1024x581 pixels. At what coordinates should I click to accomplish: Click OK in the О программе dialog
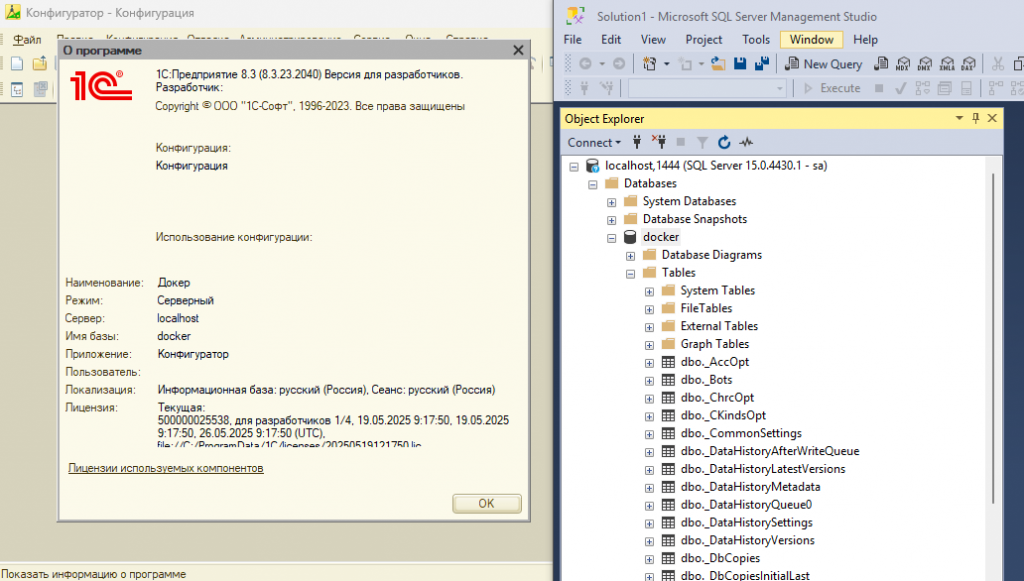(487, 503)
